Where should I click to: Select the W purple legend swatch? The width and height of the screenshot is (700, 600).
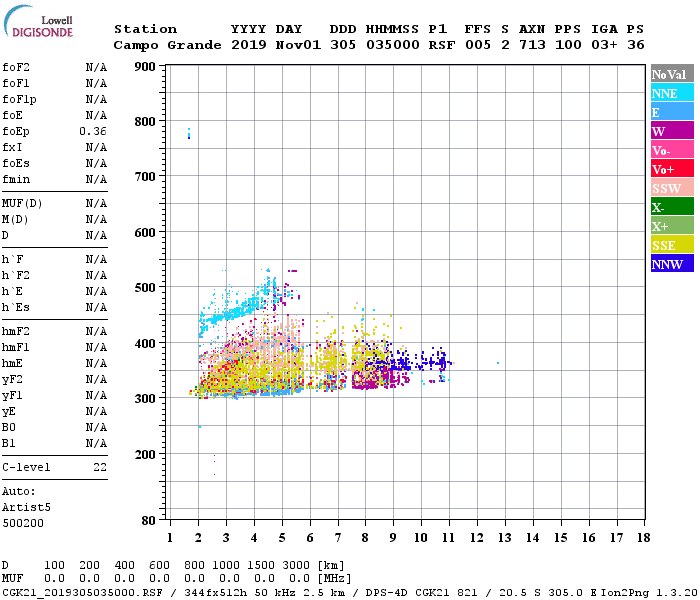672,131
